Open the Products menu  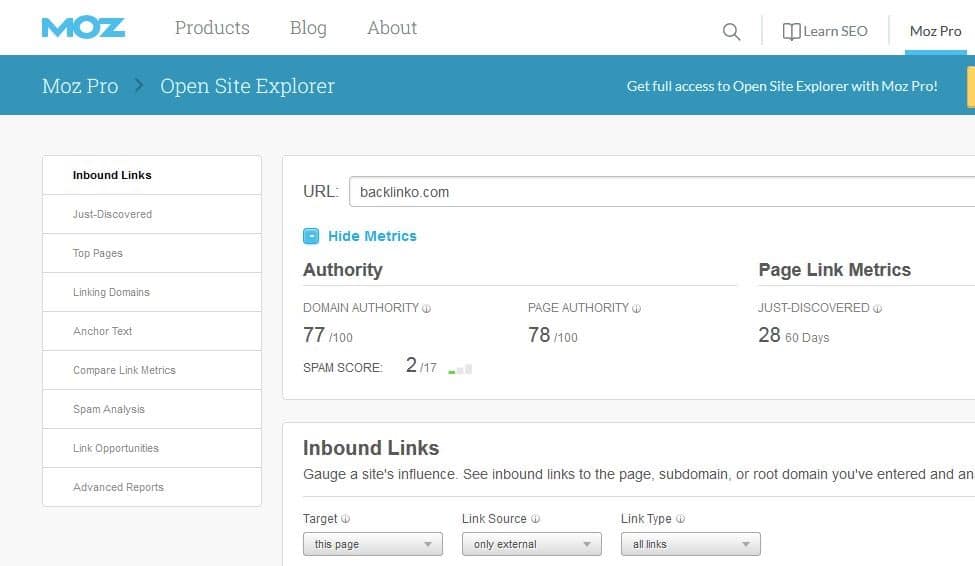212,28
